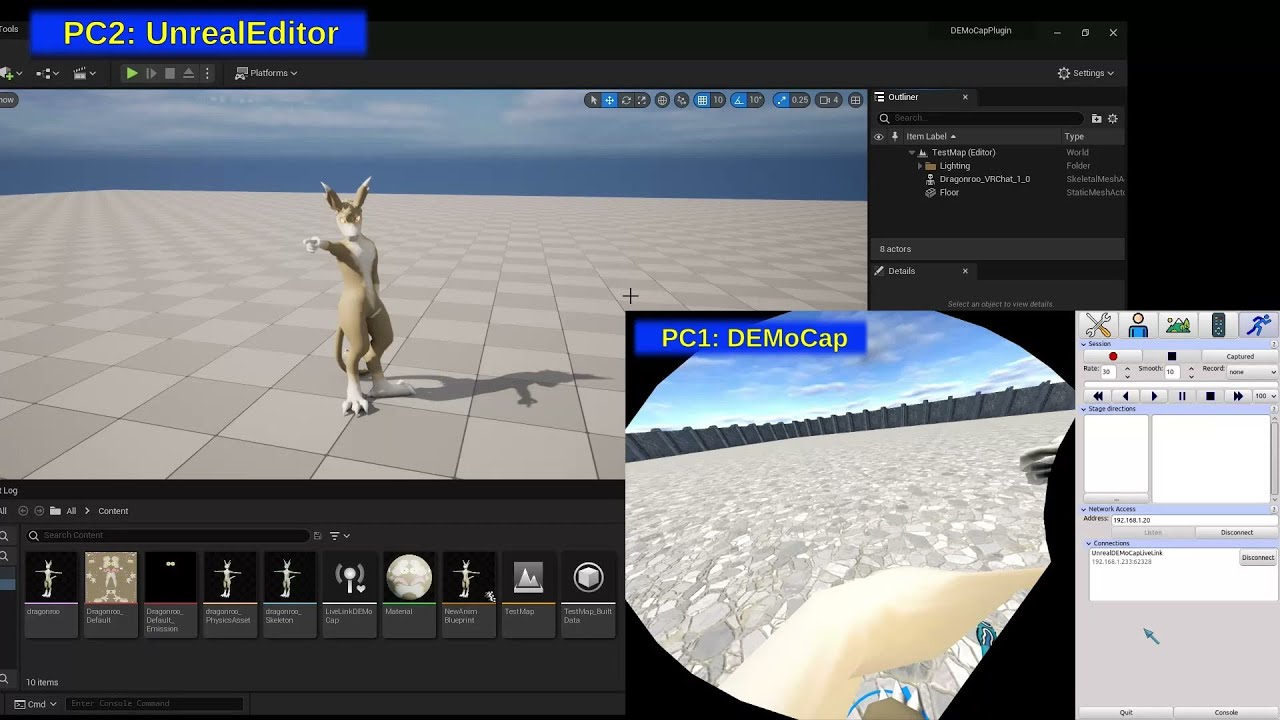Viewport: 1280px width, 720px height.
Task: Open the DEMoCap remote controller tab
Action: pyautogui.click(x=1218, y=325)
